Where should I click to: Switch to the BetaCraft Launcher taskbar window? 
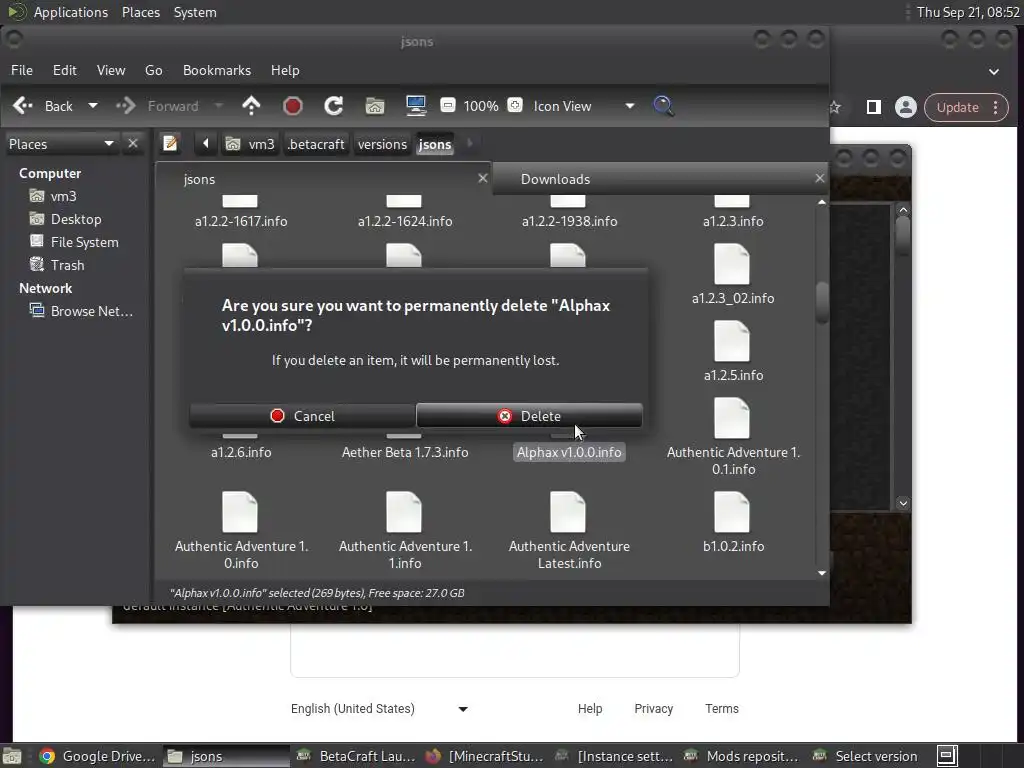point(356,756)
